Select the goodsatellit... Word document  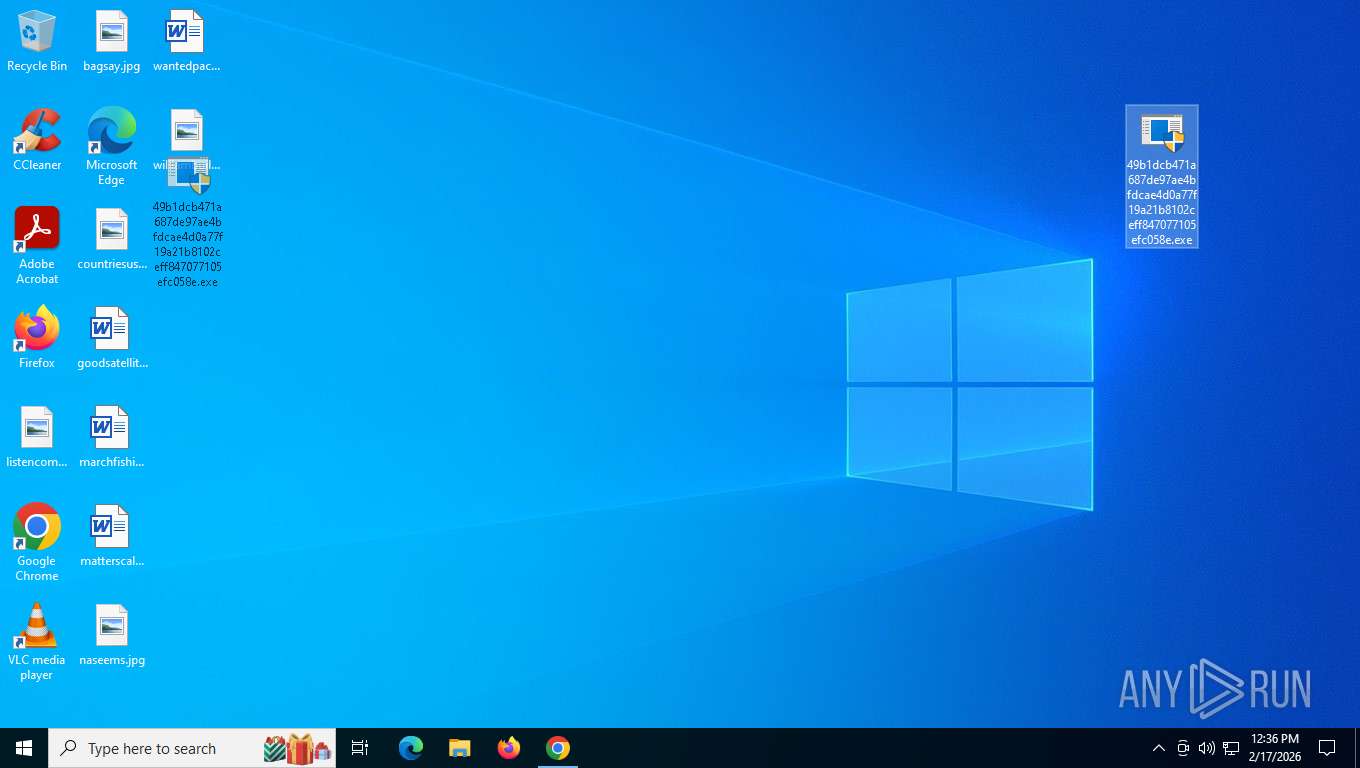coord(112,338)
